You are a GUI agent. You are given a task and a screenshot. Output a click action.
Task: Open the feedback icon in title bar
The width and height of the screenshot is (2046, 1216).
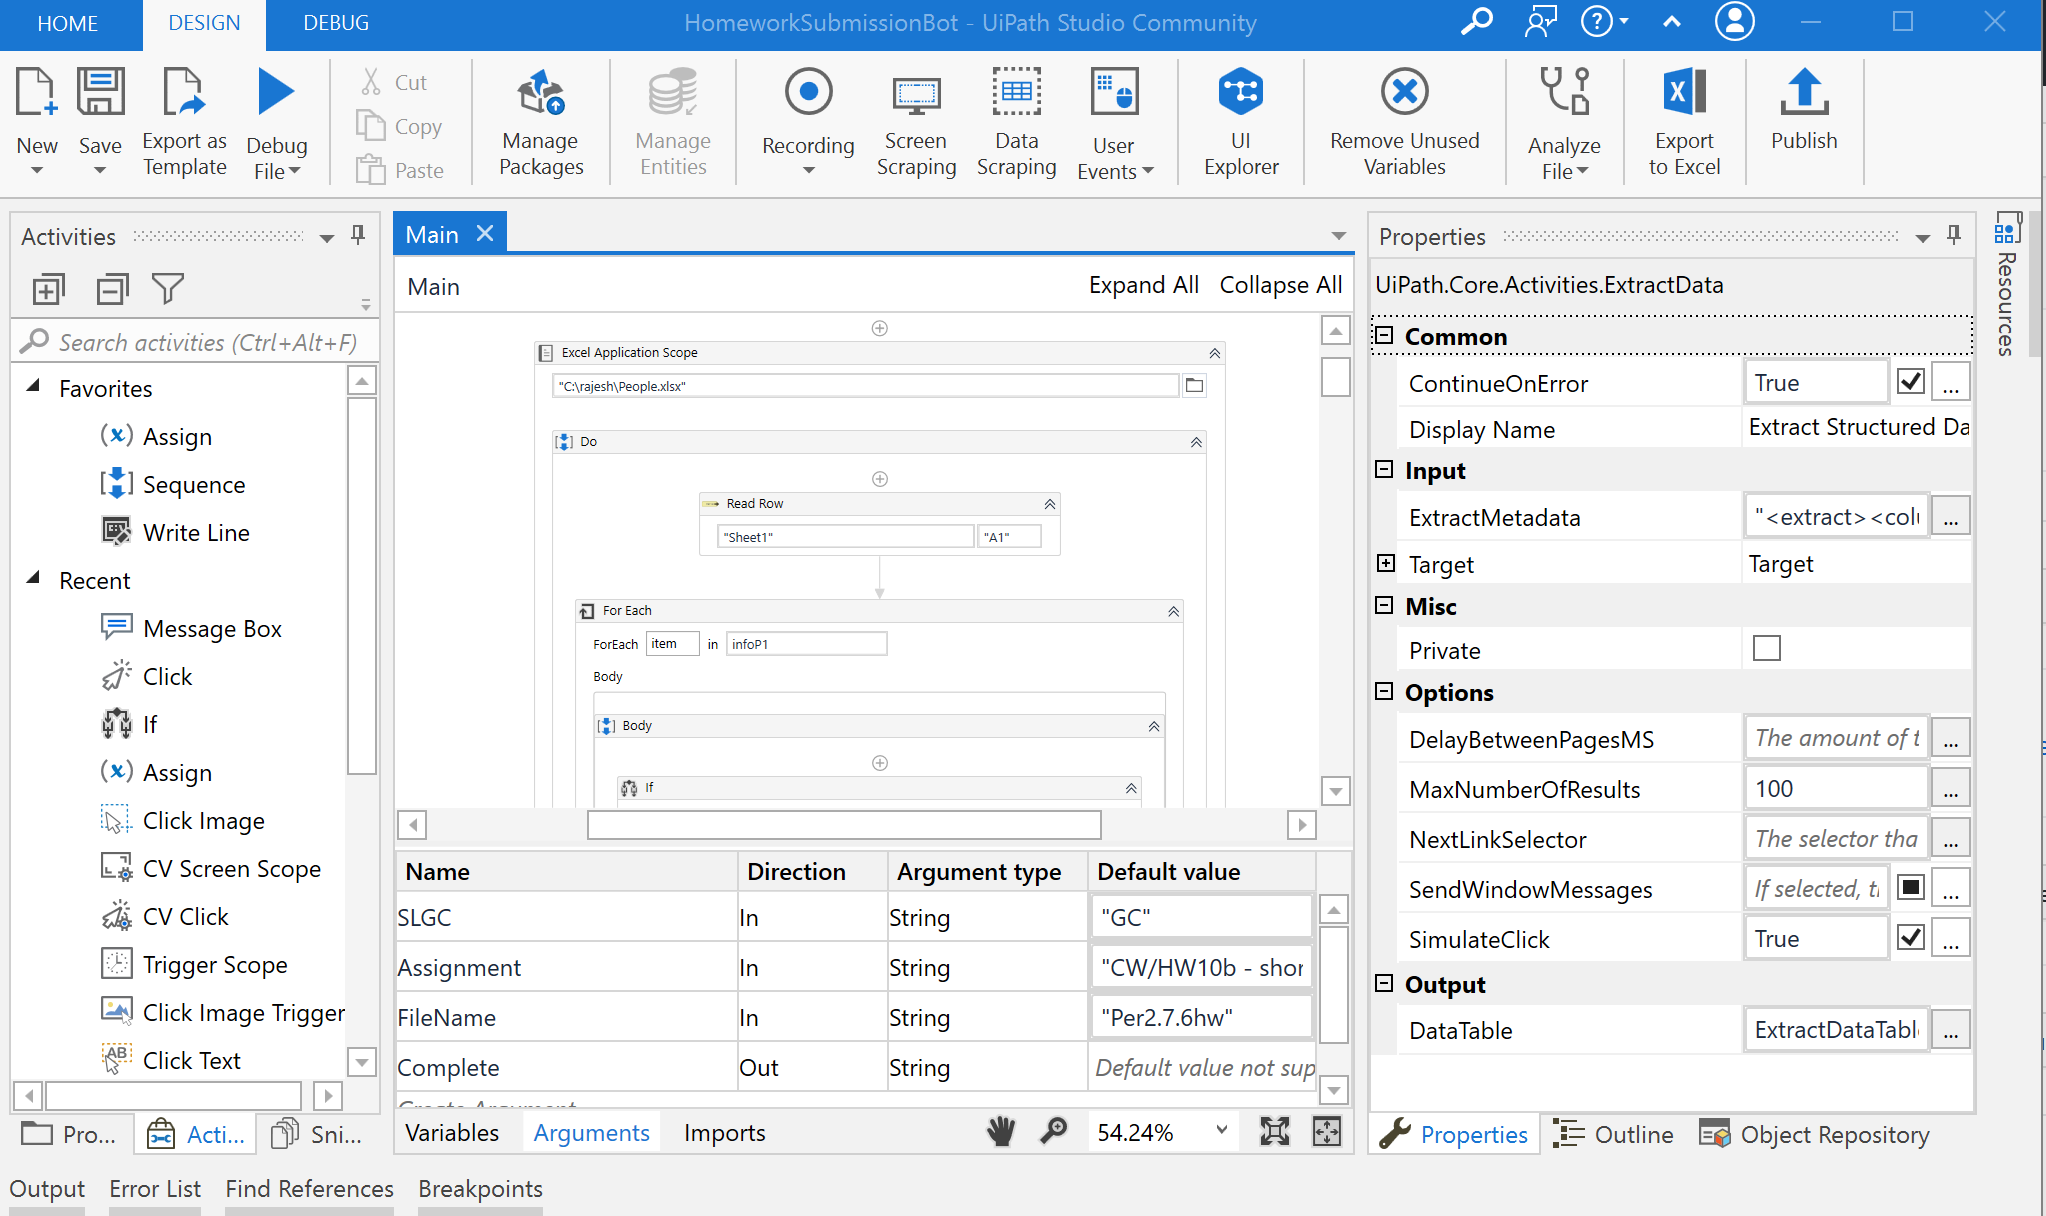point(1540,22)
